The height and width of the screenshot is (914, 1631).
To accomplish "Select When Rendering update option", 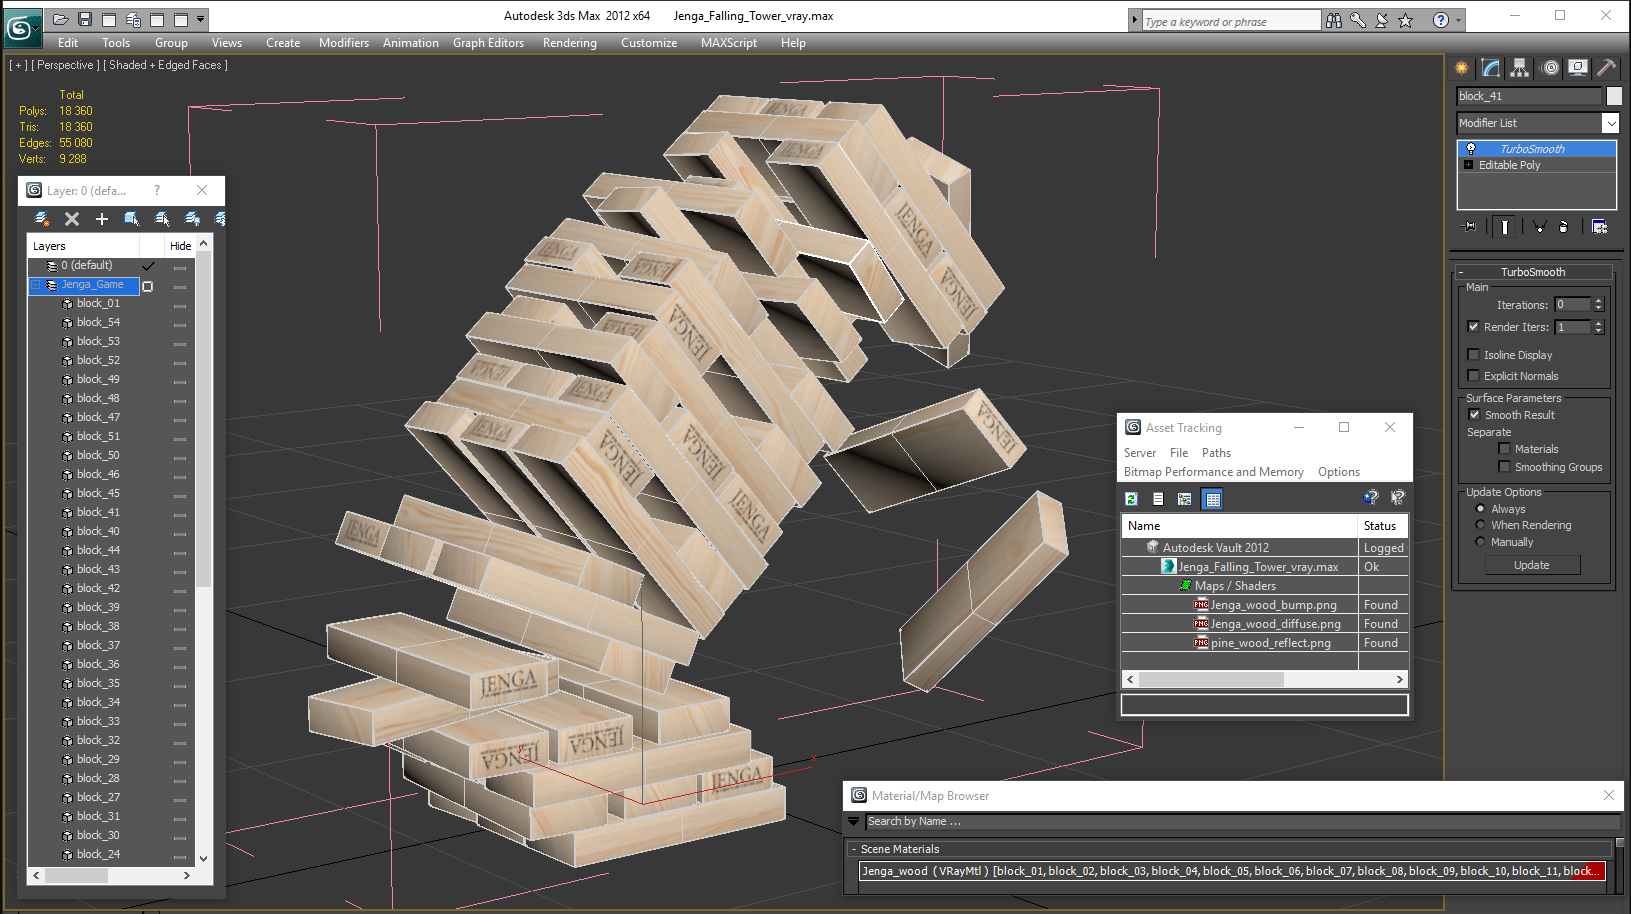I will [1480, 524].
